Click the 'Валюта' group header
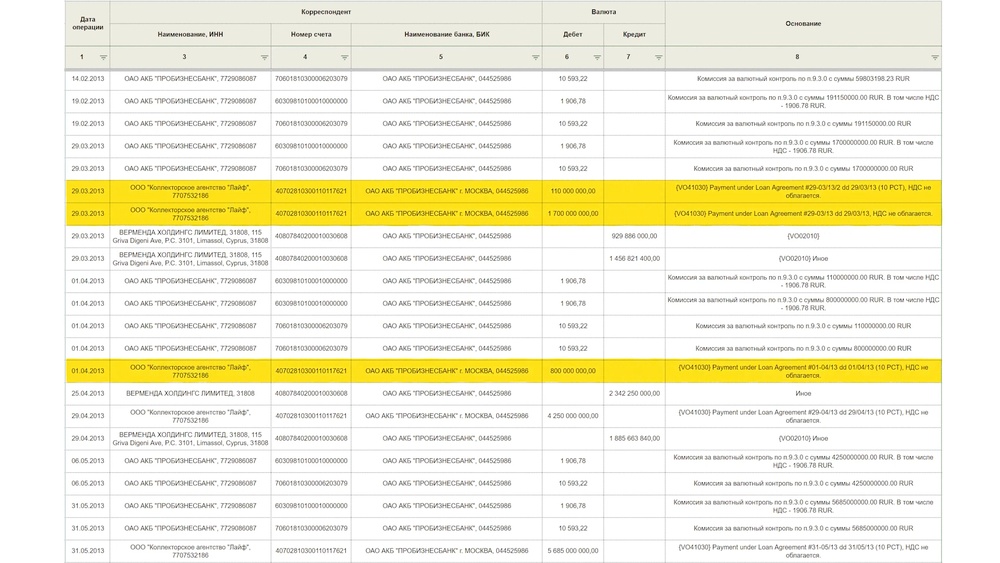 pos(604,11)
